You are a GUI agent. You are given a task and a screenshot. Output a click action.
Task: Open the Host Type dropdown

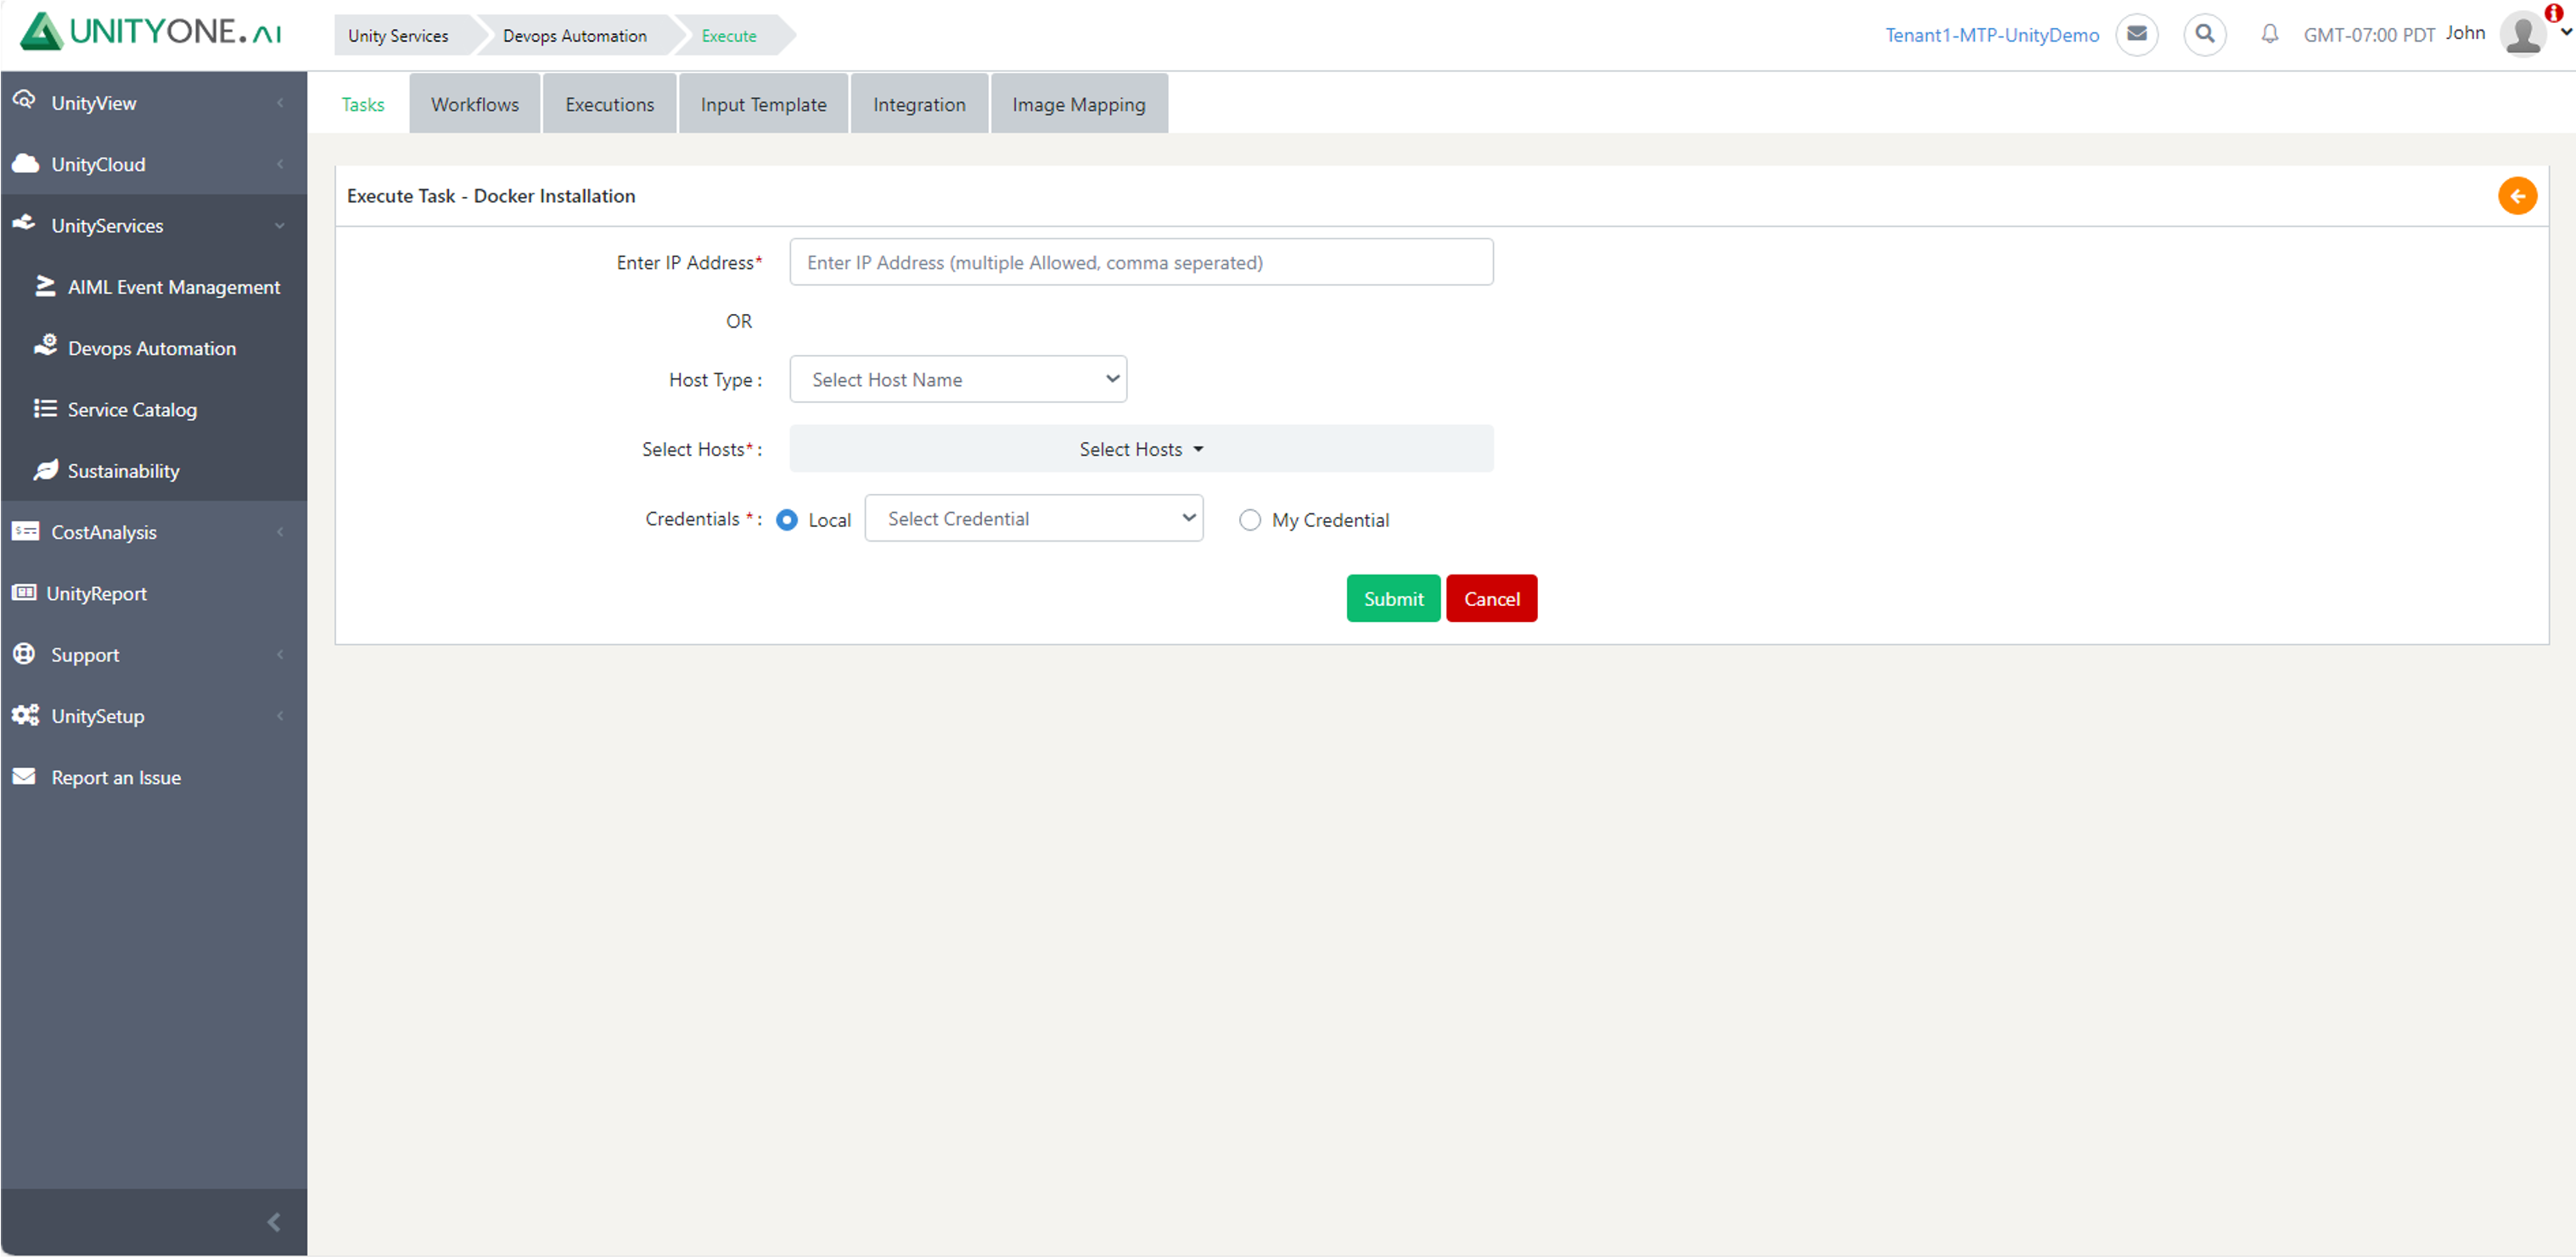pos(958,379)
